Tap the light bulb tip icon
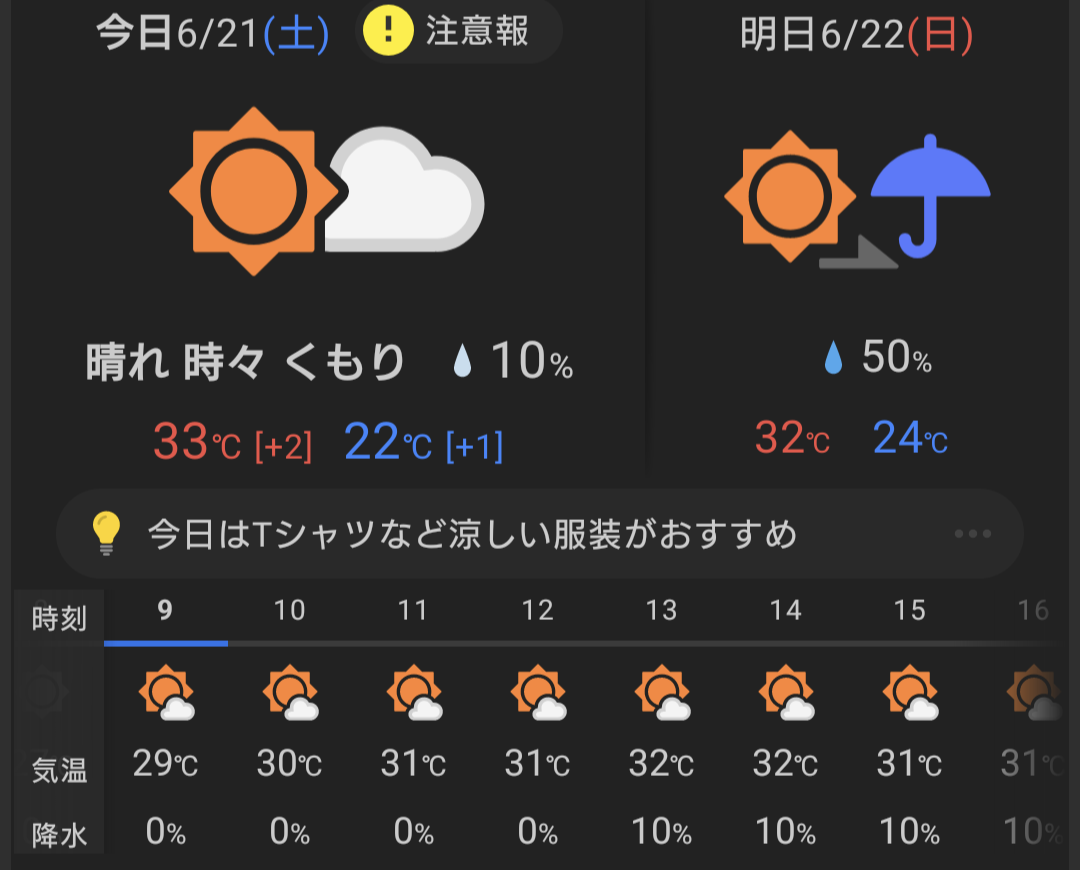The height and width of the screenshot is (870, 1080). click(107, 533)
